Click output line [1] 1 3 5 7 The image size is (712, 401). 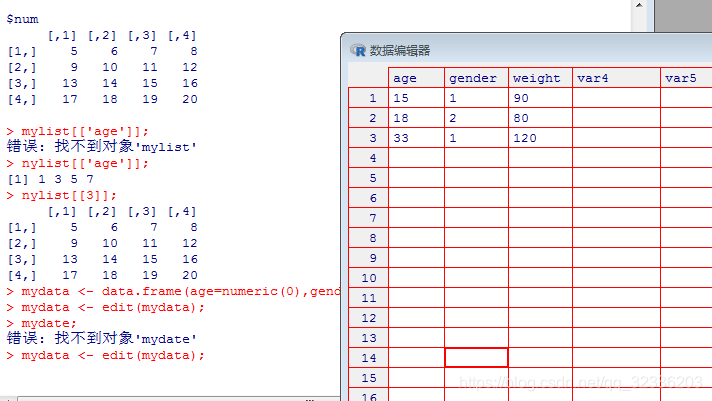click(50, 179)
